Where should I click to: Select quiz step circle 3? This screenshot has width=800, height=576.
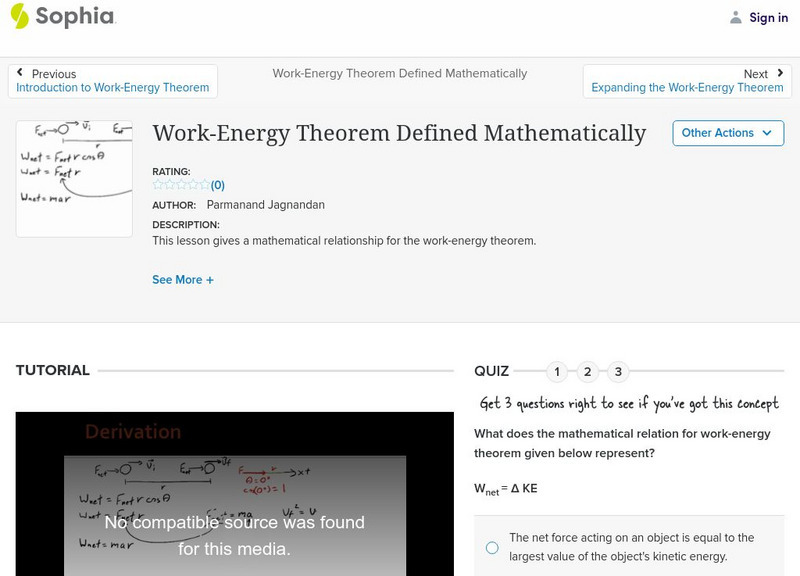coord(619,371)
